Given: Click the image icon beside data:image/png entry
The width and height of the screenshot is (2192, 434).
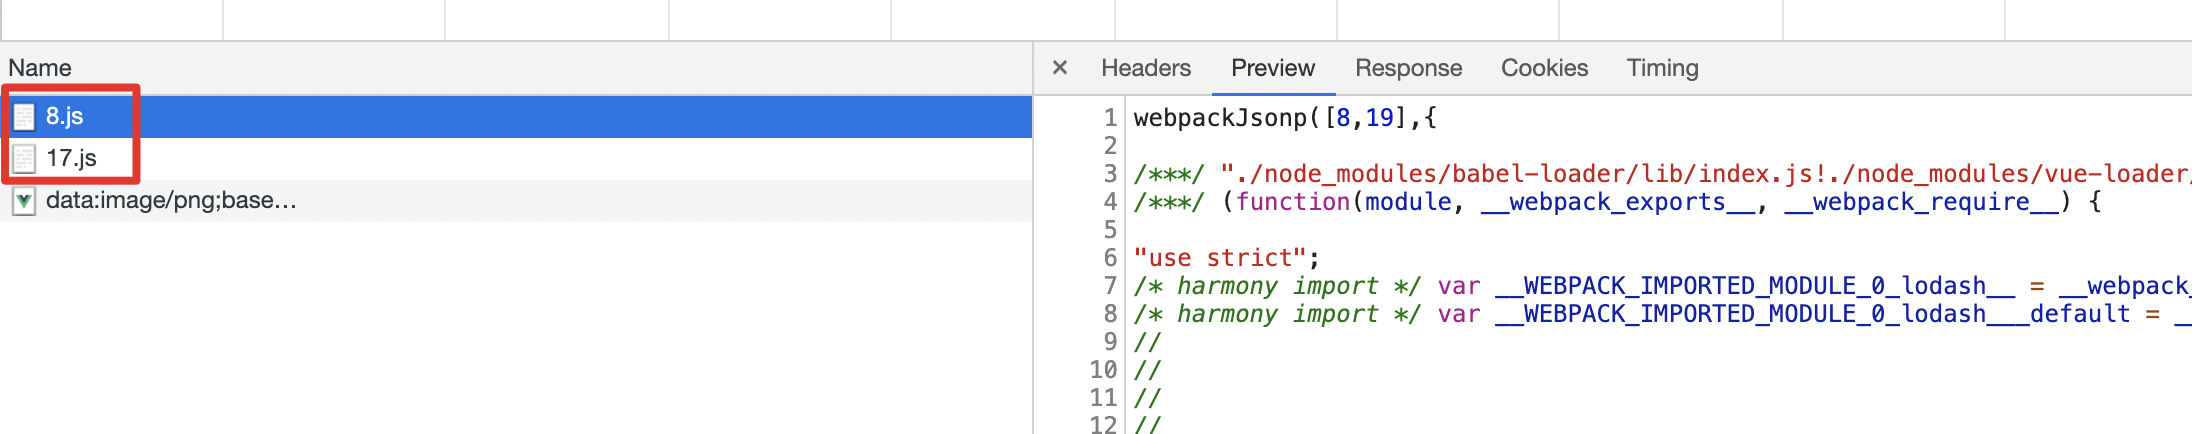Looking at the screenshot, I should pos(24,201).
